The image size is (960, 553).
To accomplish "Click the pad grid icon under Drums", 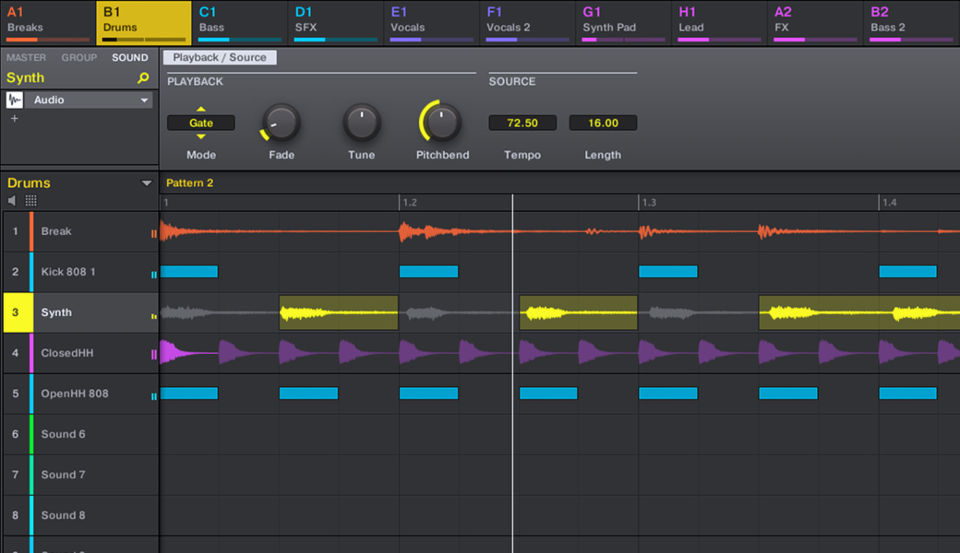I will click(31, 200).
